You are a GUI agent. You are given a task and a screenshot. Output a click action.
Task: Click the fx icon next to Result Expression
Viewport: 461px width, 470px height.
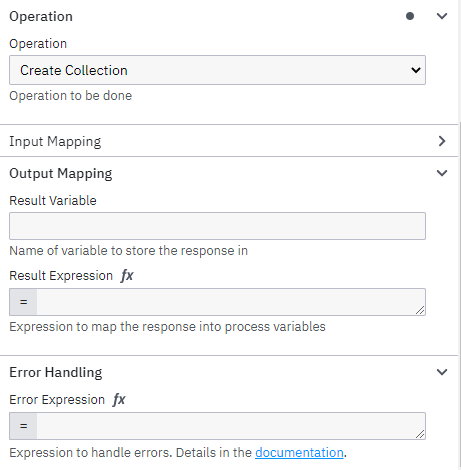point(127,276)
